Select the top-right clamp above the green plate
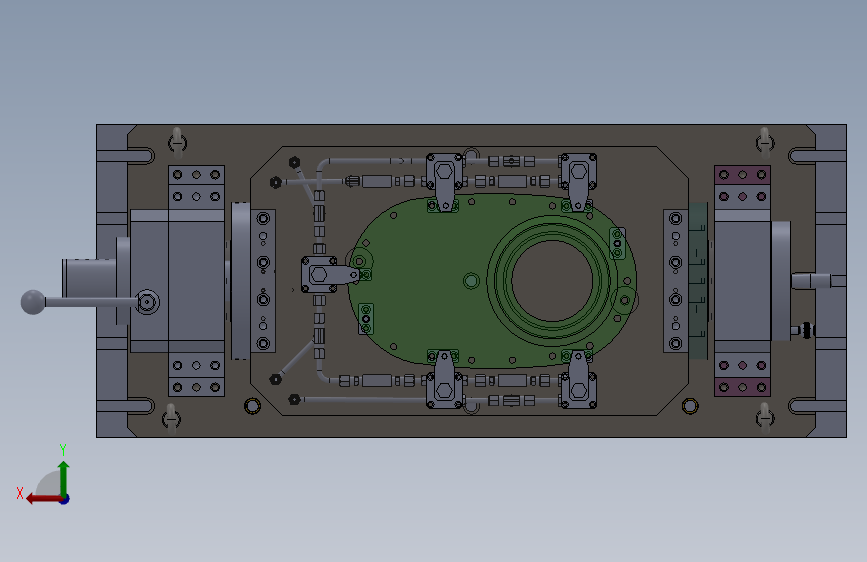Screen dimensions: 867x562 [578, 181]
